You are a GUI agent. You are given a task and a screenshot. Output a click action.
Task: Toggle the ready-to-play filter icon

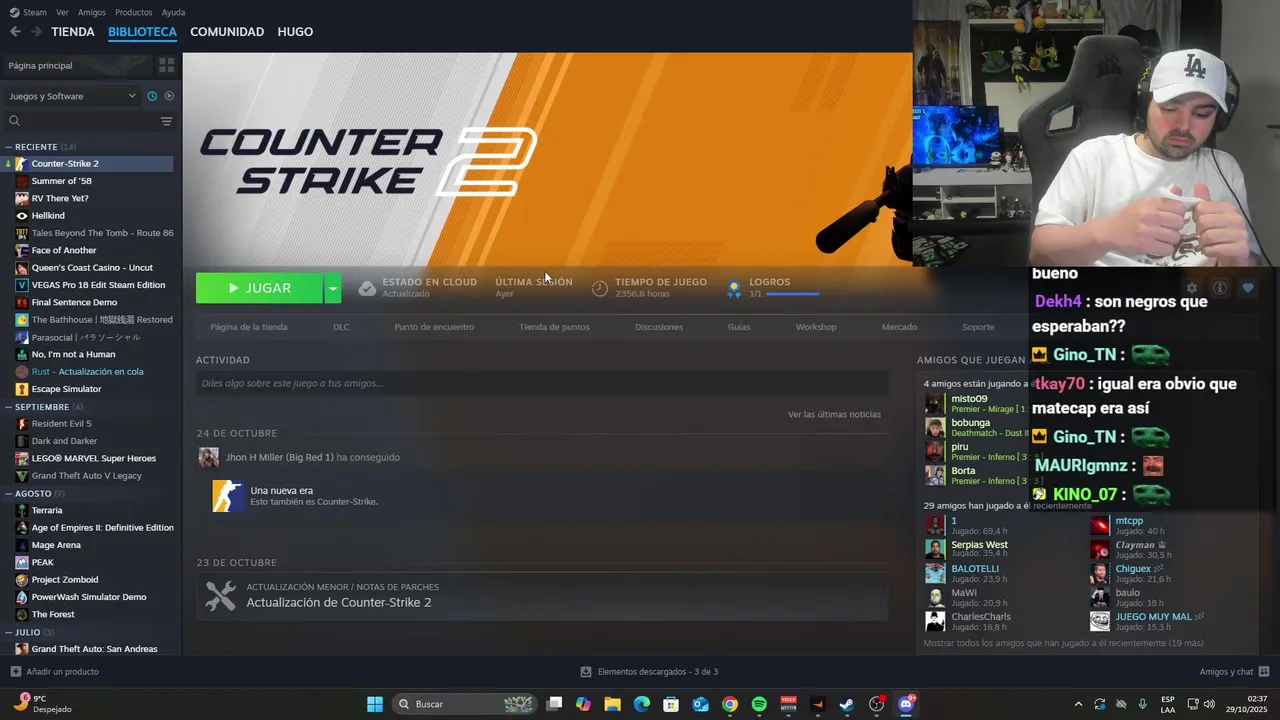pos(169,96)
